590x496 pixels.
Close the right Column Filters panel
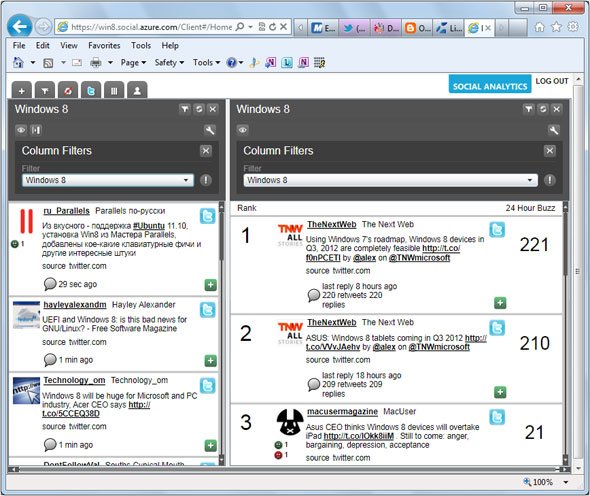click(x=549, y=151)
